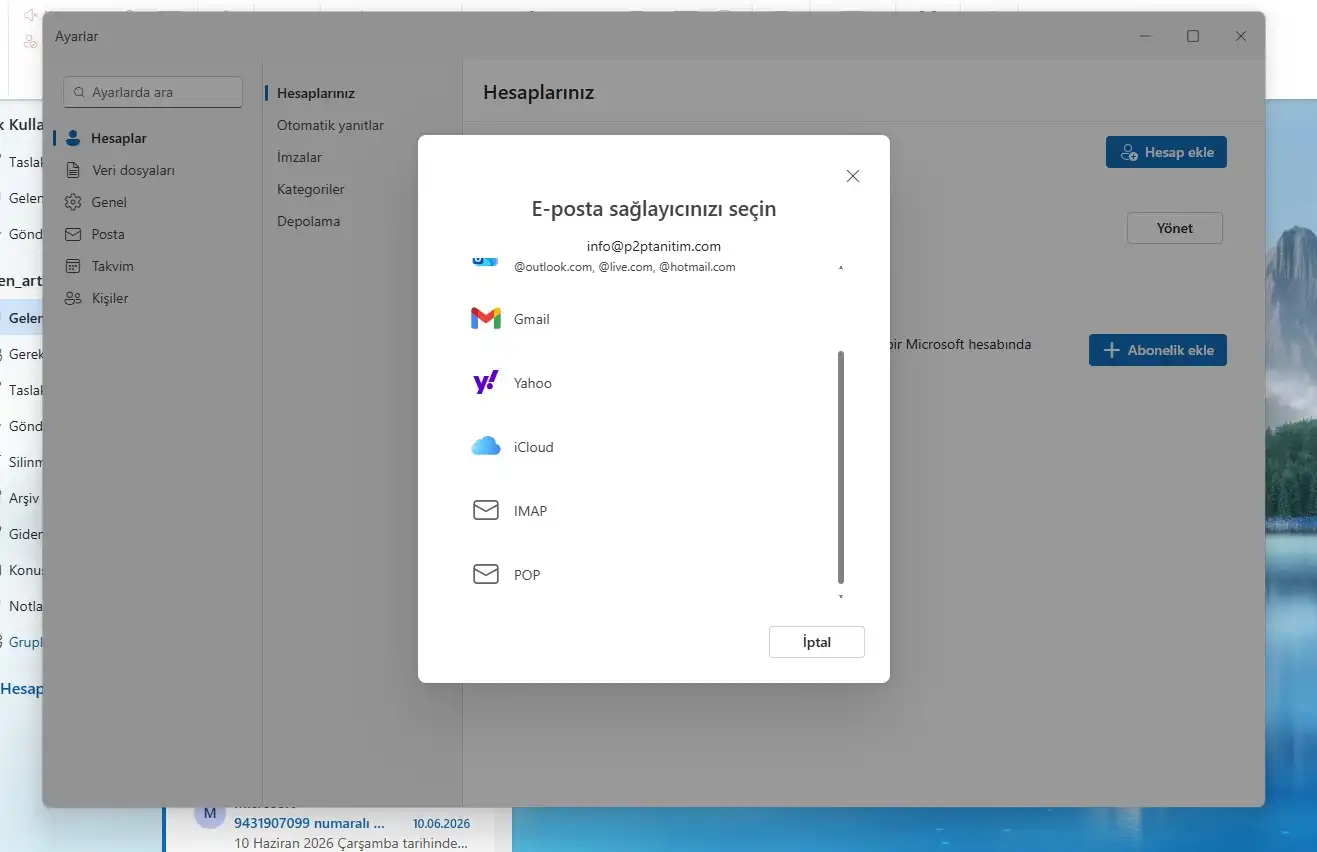The width and height of the screenshot is (1317, 852).
Task: Select Otomatik yanıtlar submenu item
Action: [x=330, y=125]
